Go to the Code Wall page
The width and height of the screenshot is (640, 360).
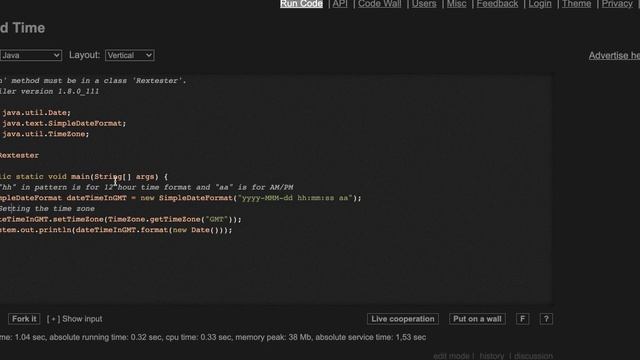tap(380, 4)
